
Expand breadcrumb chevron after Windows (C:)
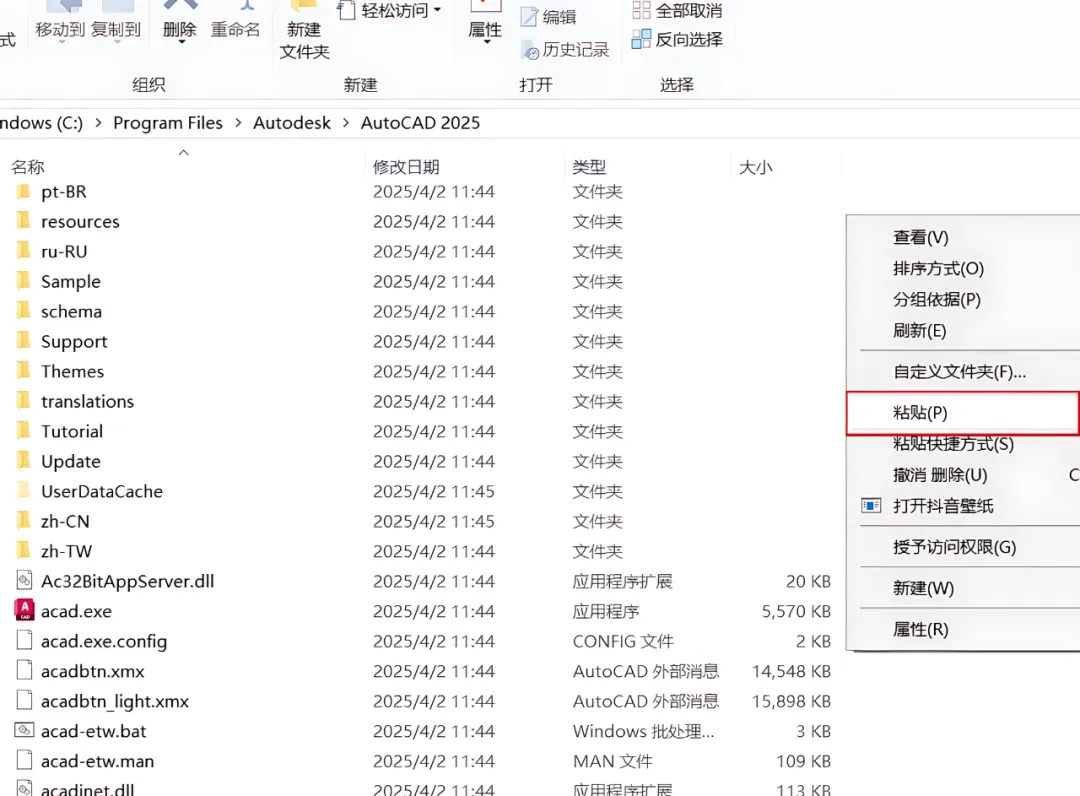[x=98, y=123]
